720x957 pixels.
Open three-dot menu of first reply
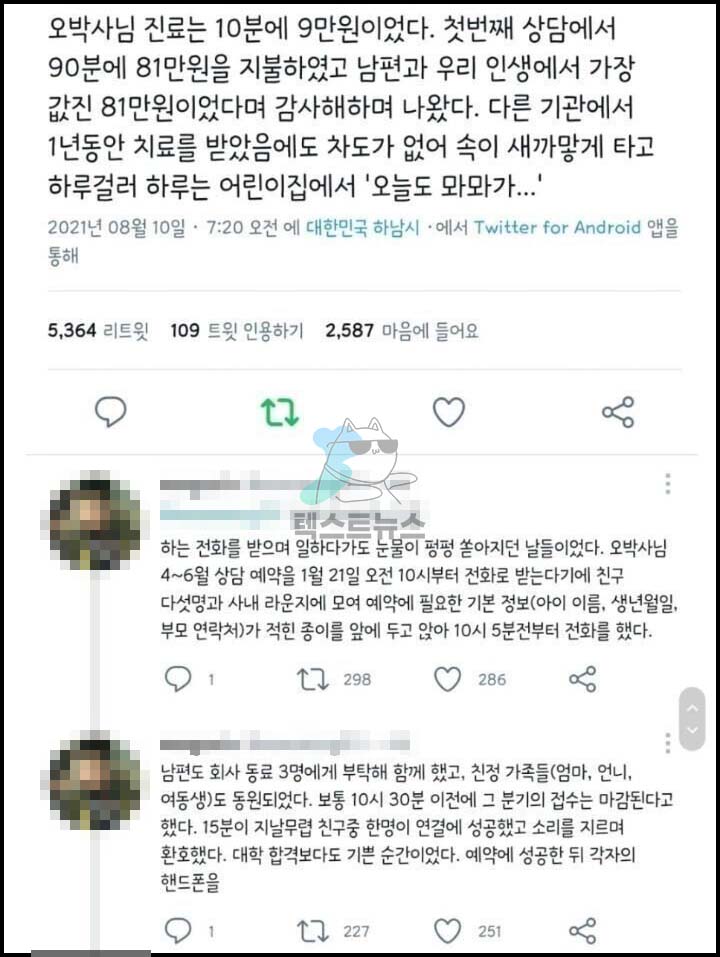pos(668,483)
